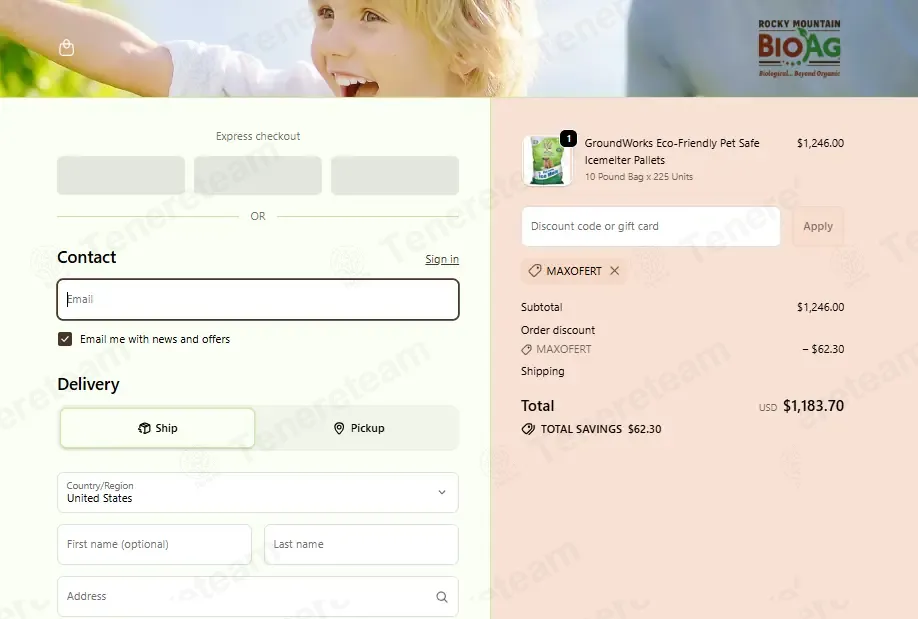Click the Shipping label in order summary

point(543,371)
